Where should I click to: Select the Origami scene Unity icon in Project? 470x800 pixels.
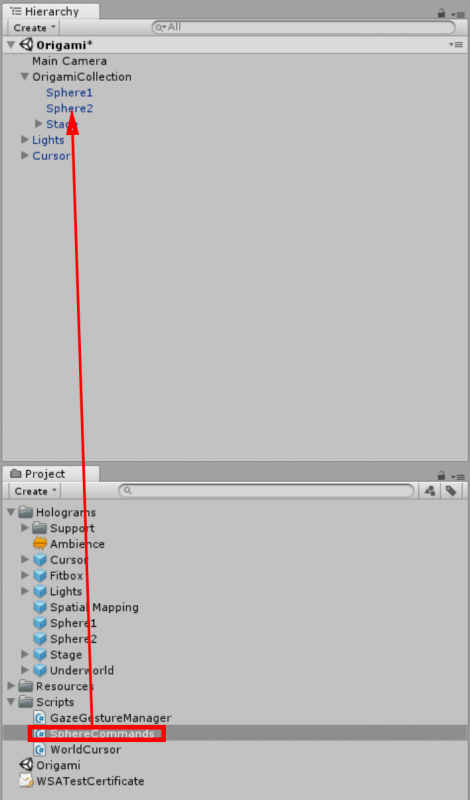coord(26,765)
